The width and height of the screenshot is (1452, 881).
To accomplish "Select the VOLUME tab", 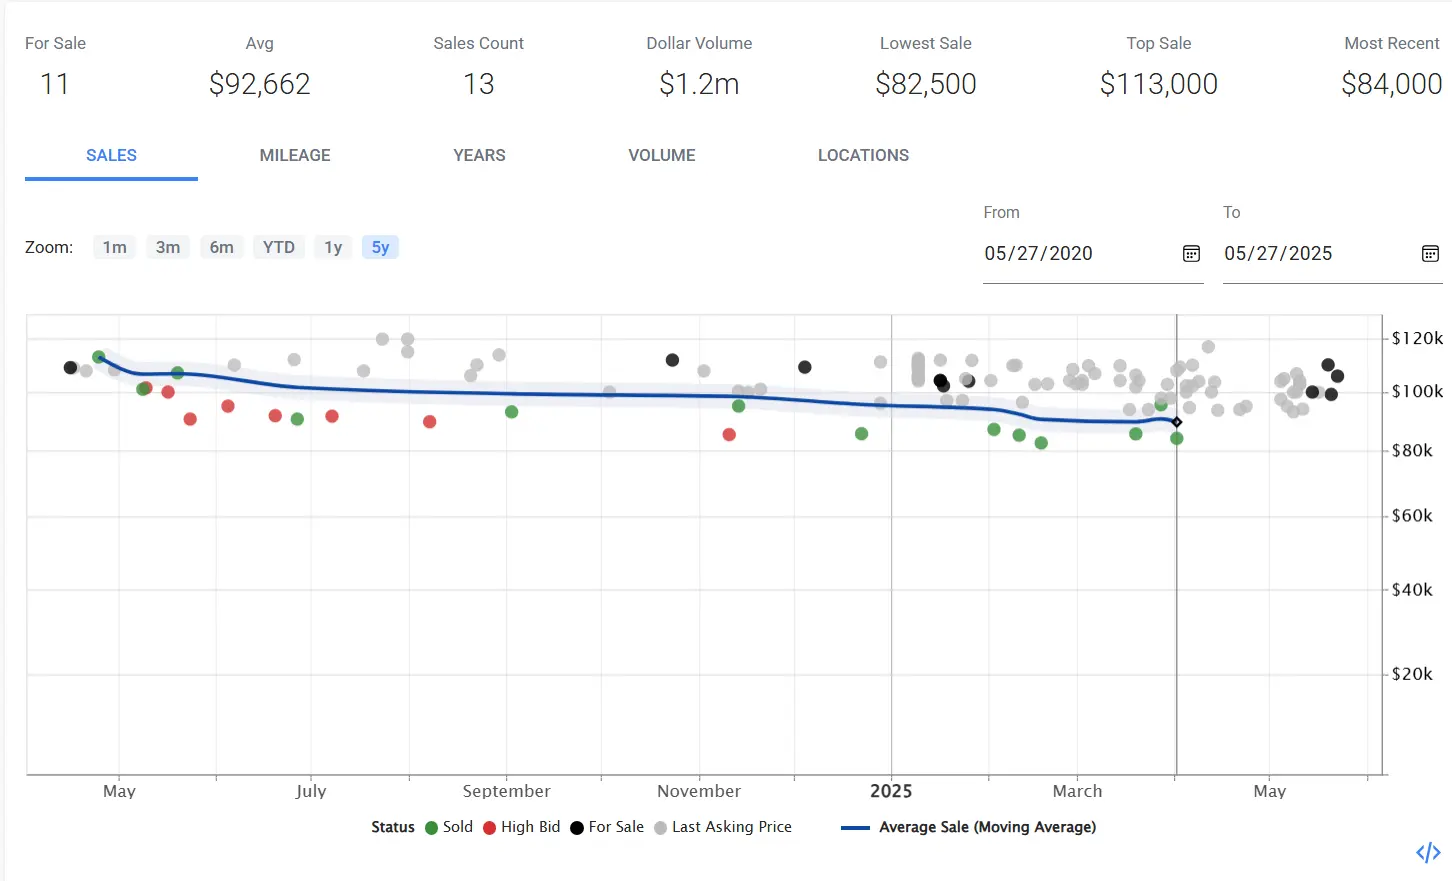I will point(662,156).
